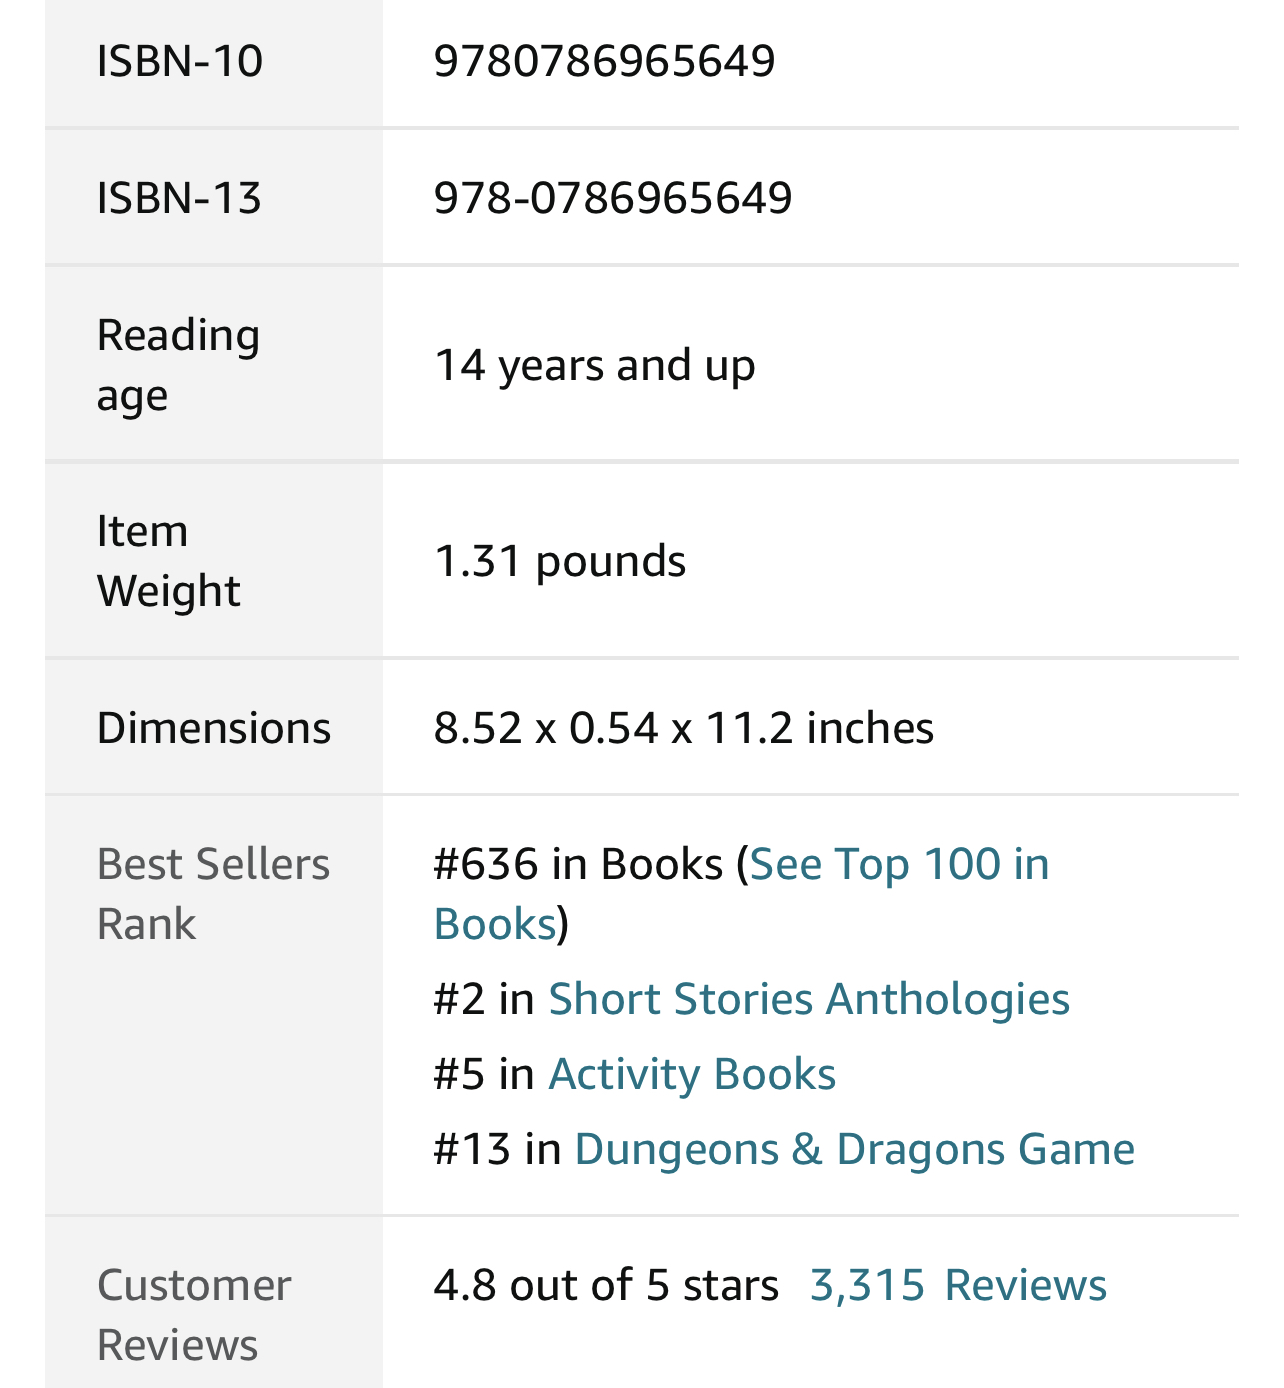The height and width of the screenshot is (1388, 1284).
Task: Click the ISBN-10 number 9780786965649
Action: coord(604,61)
